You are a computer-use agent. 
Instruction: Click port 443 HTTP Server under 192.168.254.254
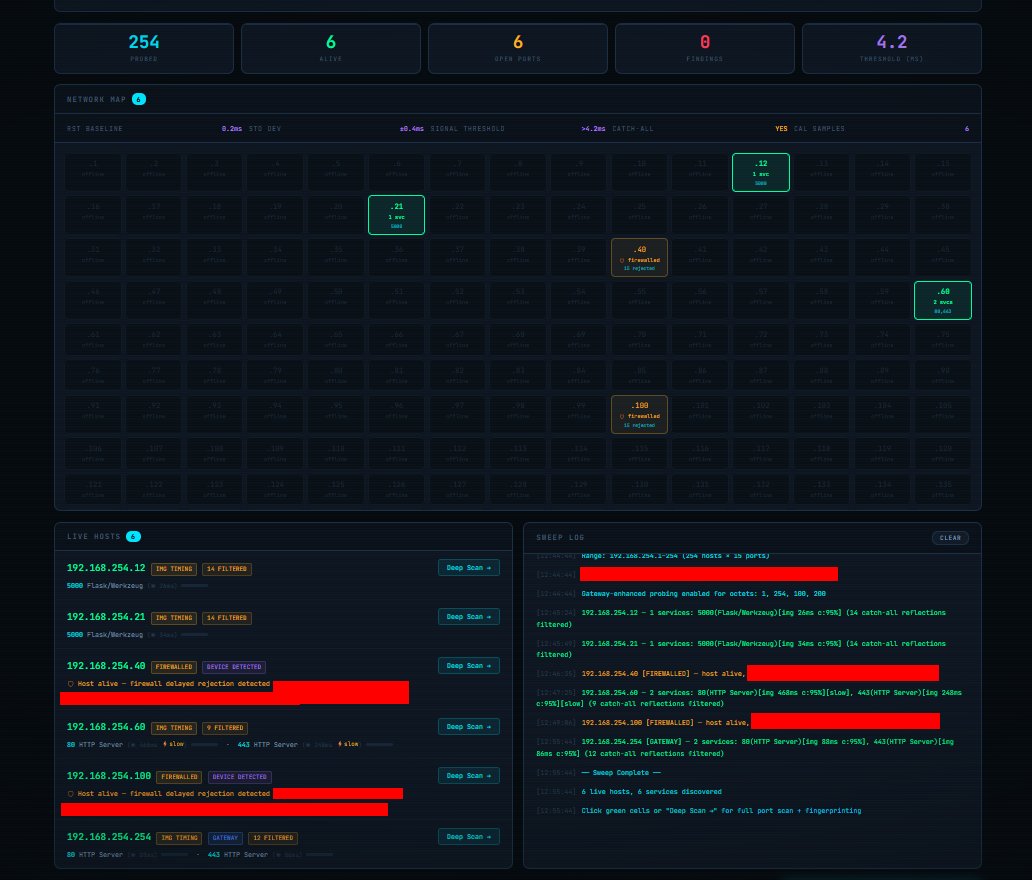238,855
